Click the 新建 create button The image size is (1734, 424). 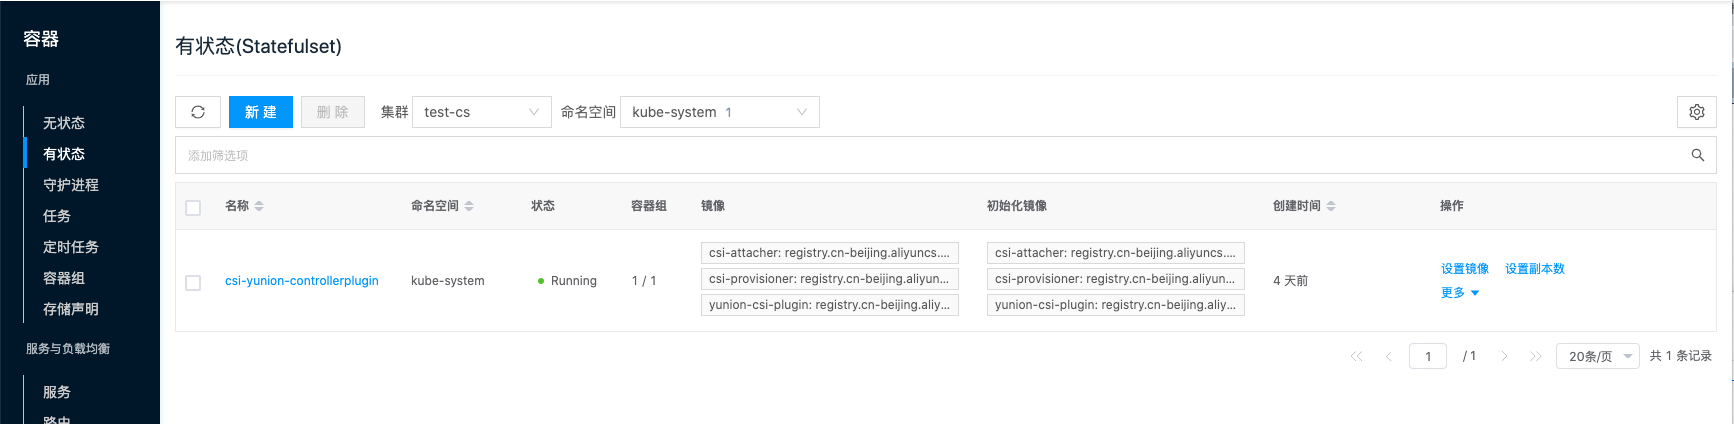coord(260,112)
